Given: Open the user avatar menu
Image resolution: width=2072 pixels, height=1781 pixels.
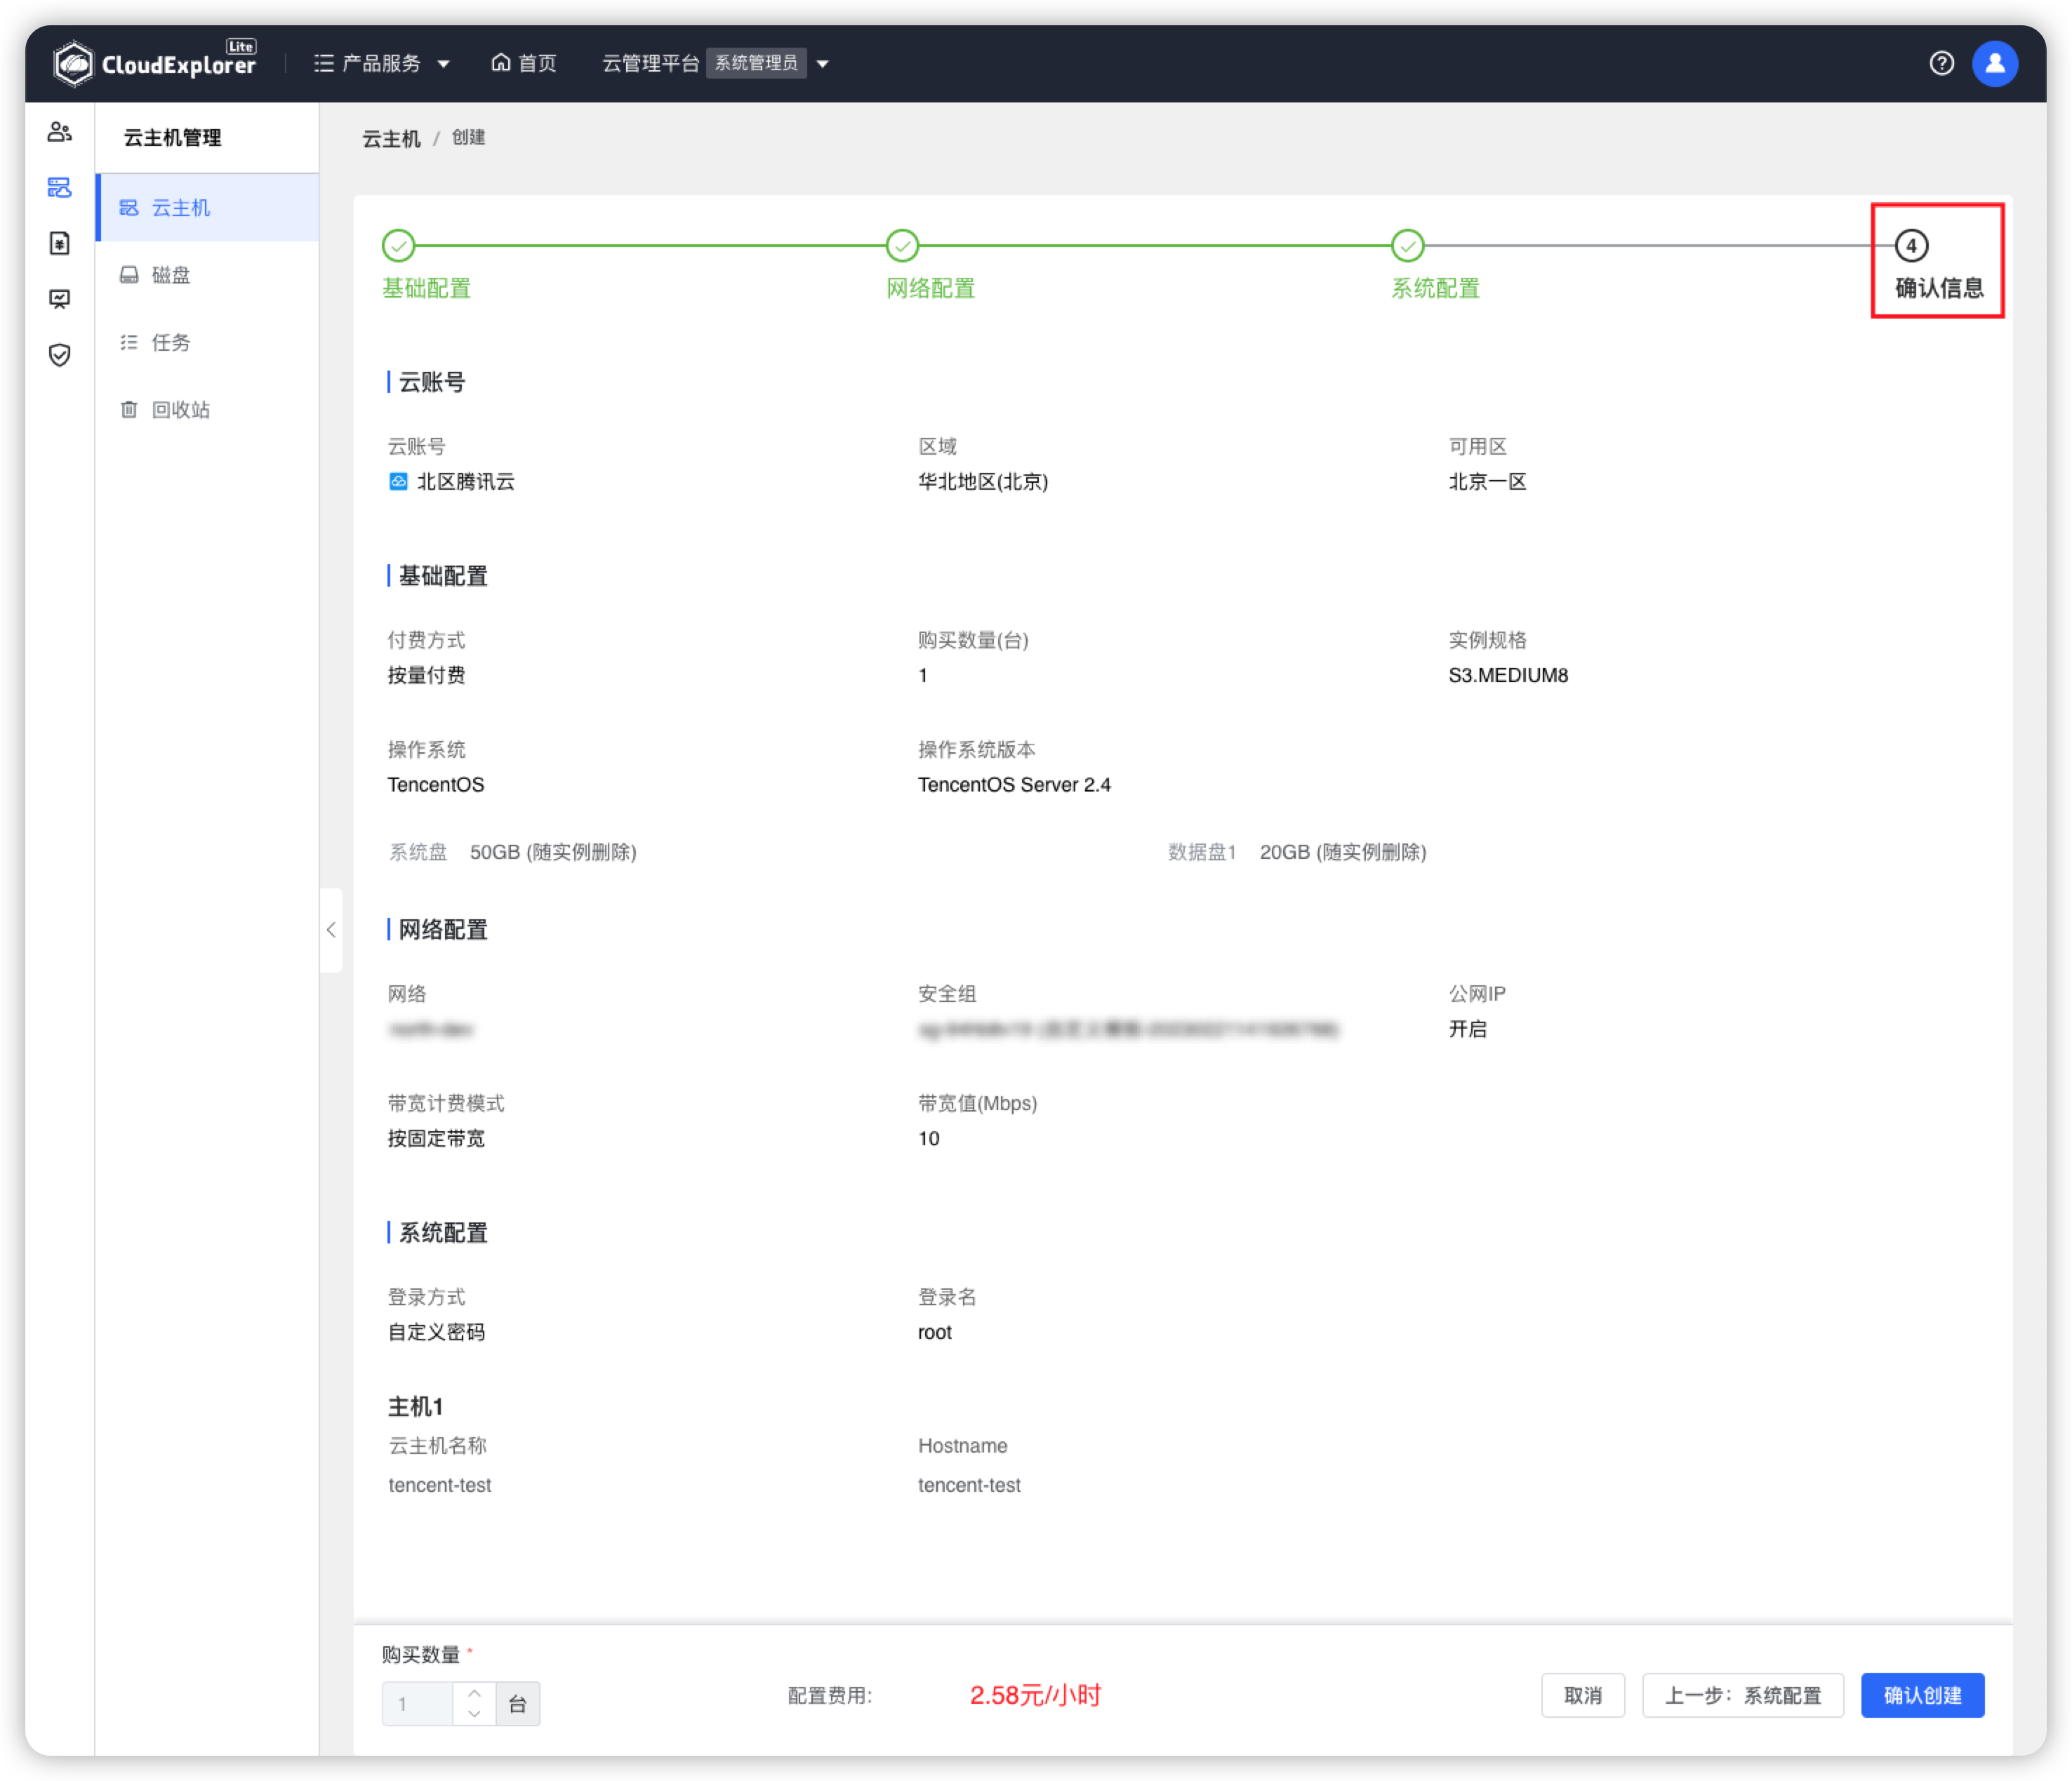Looking at the screenshot, I should [1994, 63].
